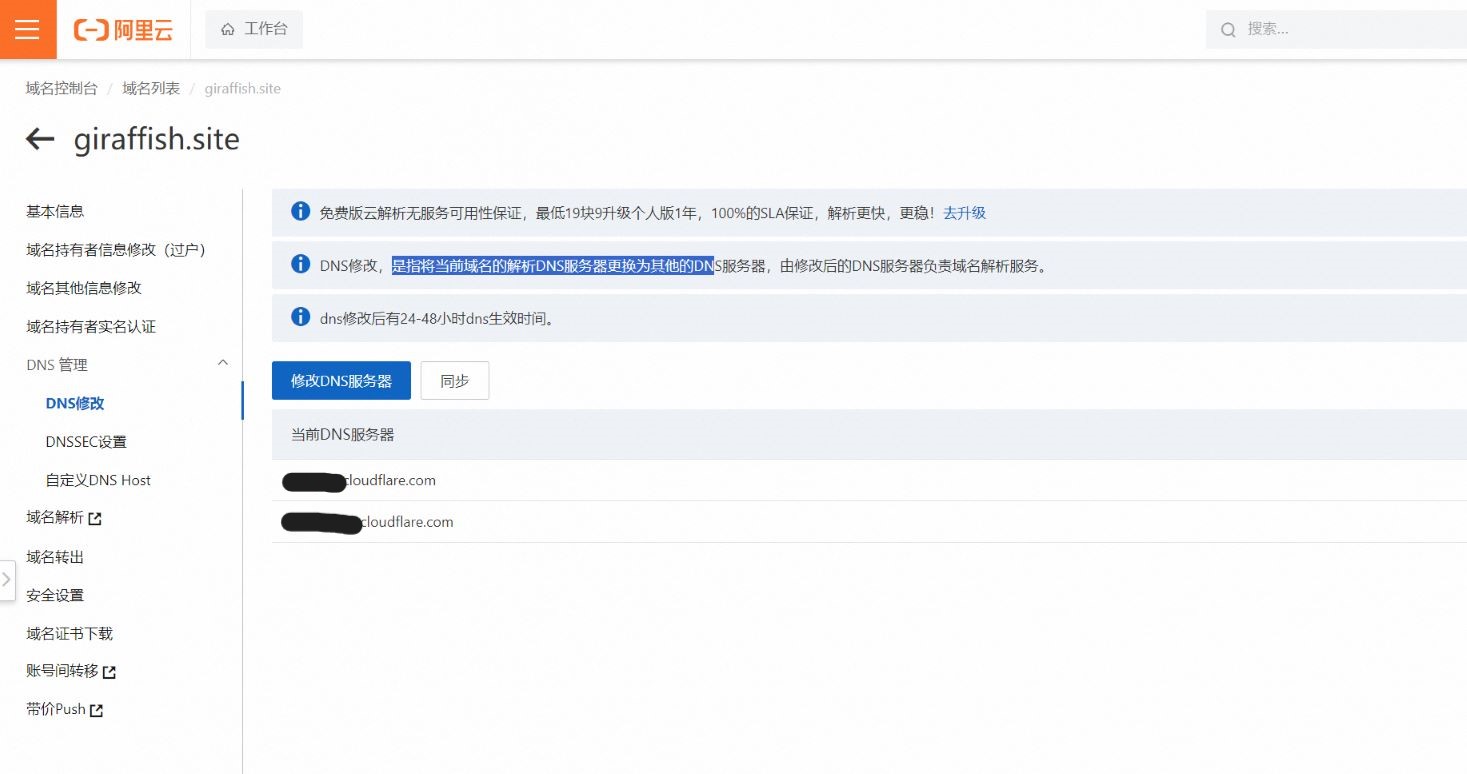Open the orange hamburger menu
The width and height of the screenshot is (1467, 774).
click(28, 29)
